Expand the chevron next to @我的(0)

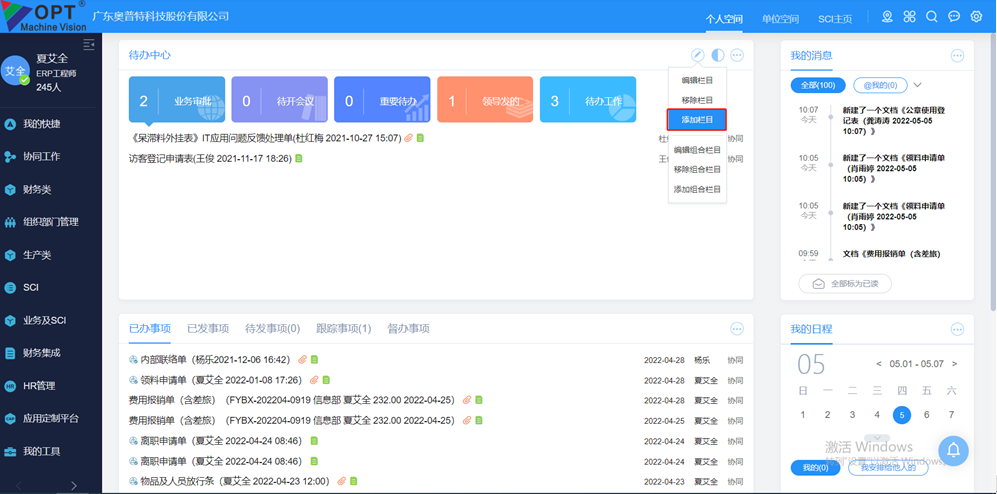click(918, 86)
